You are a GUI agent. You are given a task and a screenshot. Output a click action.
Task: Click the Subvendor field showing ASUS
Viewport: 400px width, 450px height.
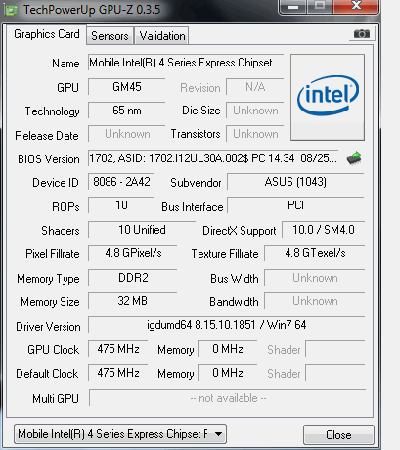pos(296,182)
